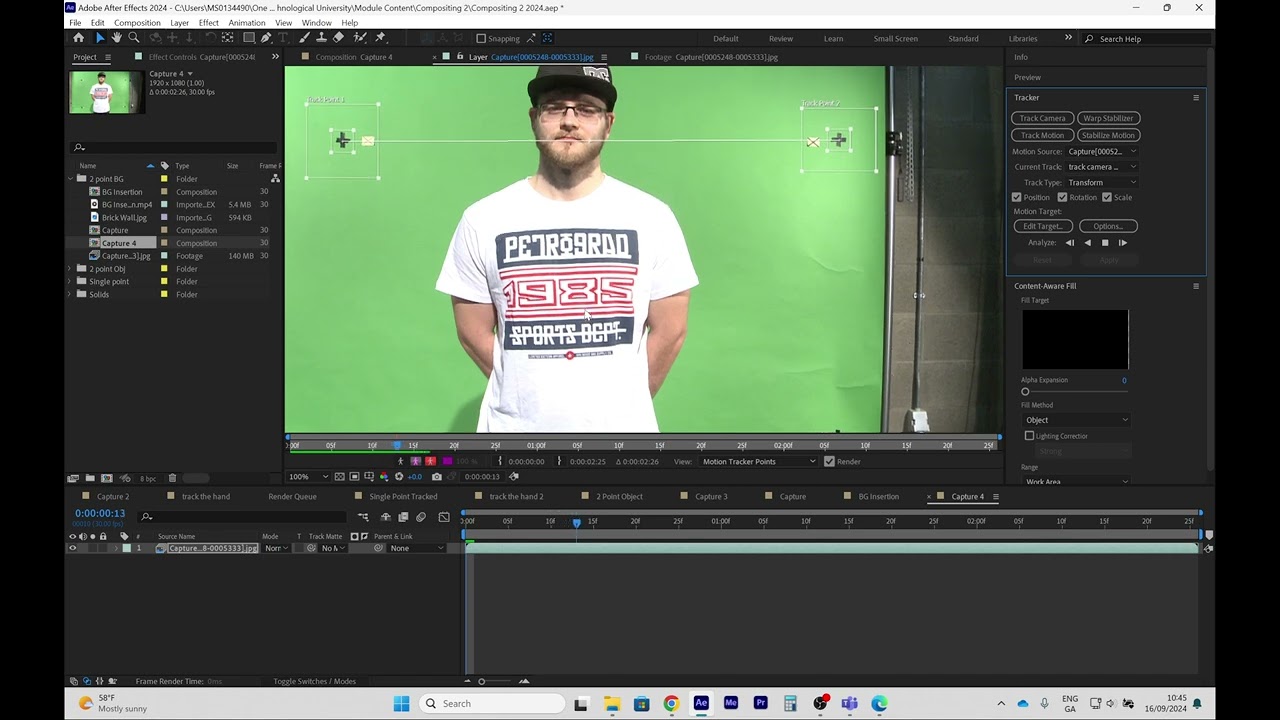Select the Selection arrow tool
Screen dimensions: 1280x720
coord(99,38)
